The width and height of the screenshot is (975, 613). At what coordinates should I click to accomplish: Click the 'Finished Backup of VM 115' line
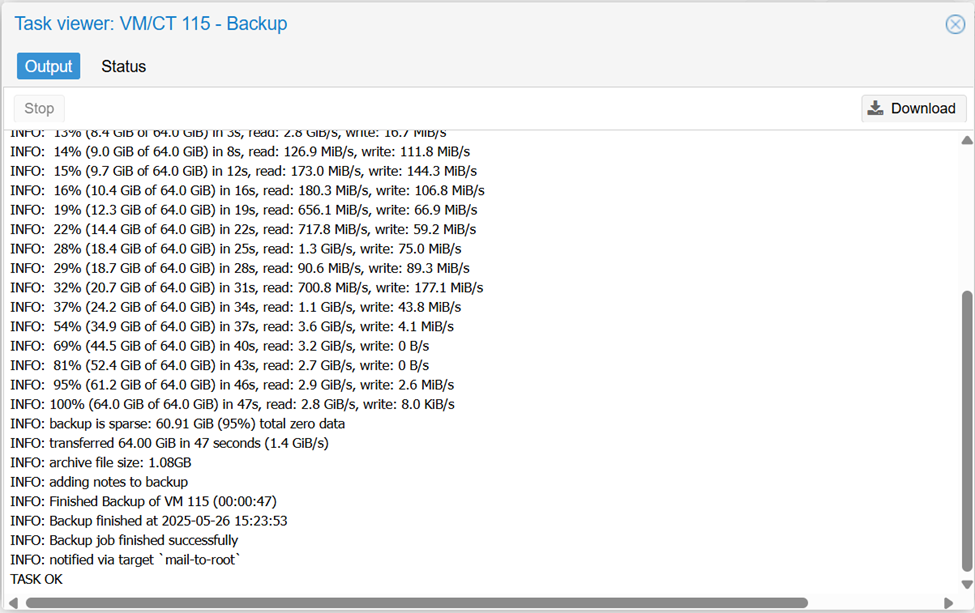point(145,501)
